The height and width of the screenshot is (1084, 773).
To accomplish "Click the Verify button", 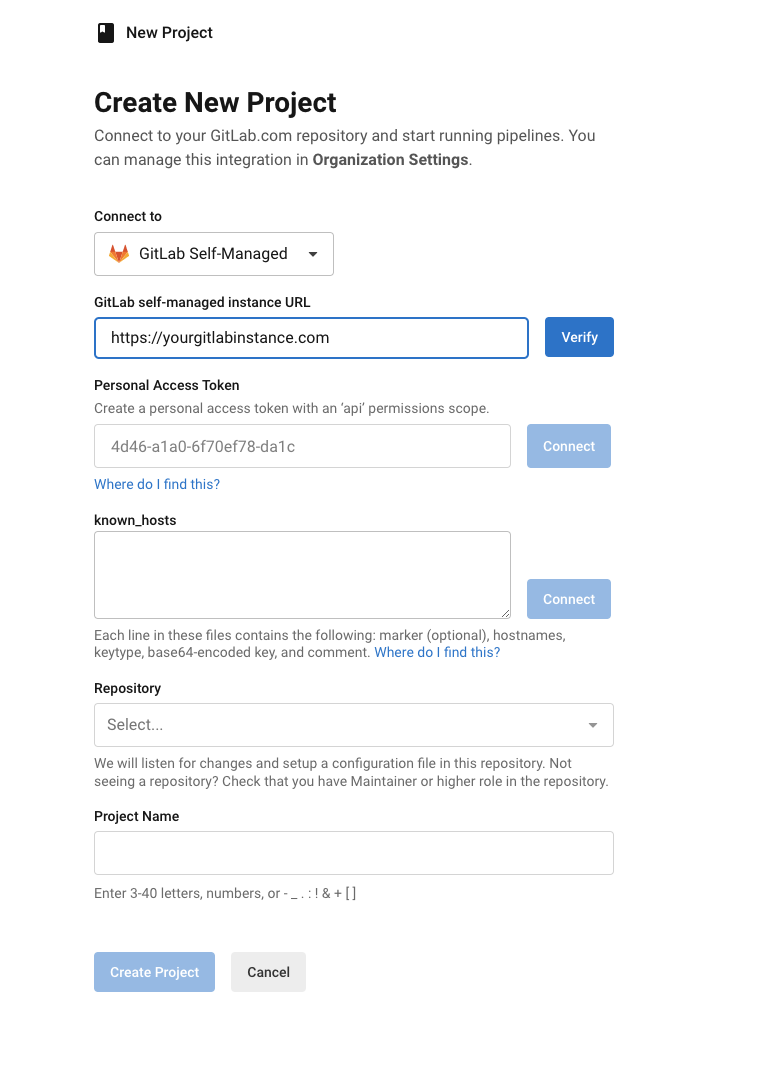I will point(579,337).
